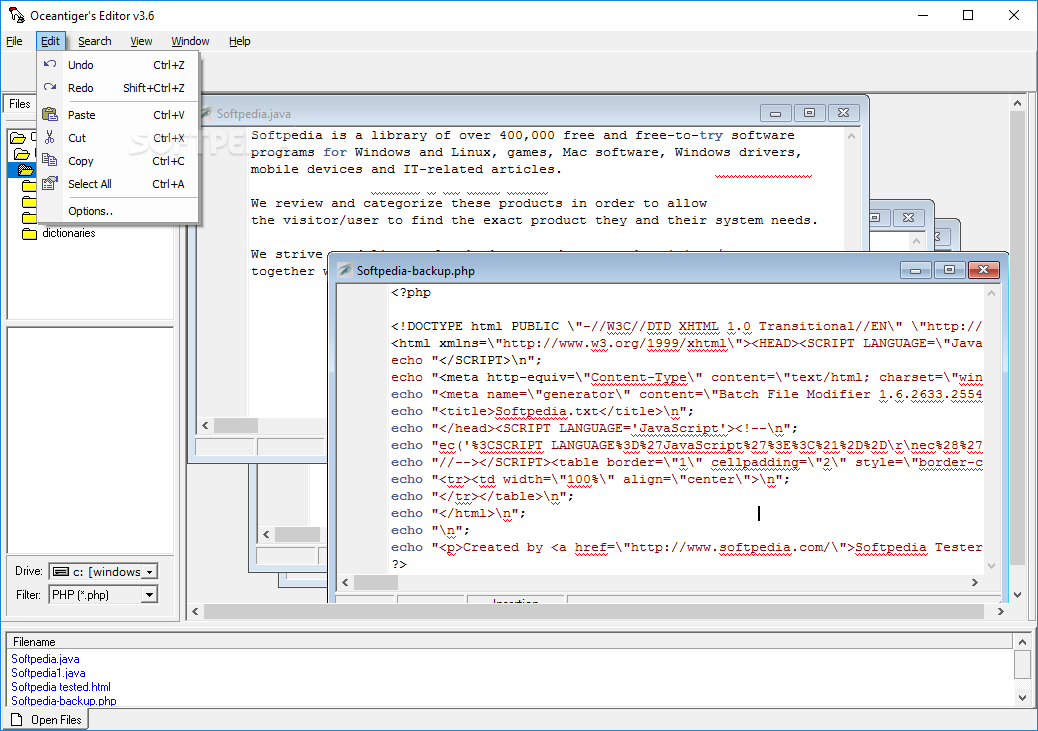Click left arrow of main workspace horizontal scrollbar
The height and width of the screenshot is (731, 1038).
tap(195, 612)
